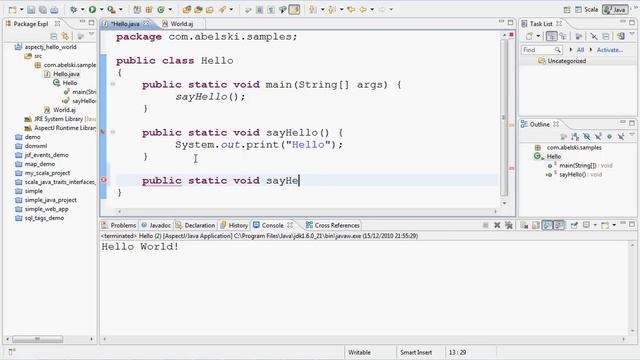Toggle Scroll Lock in Console toolbar

(536, 225)
